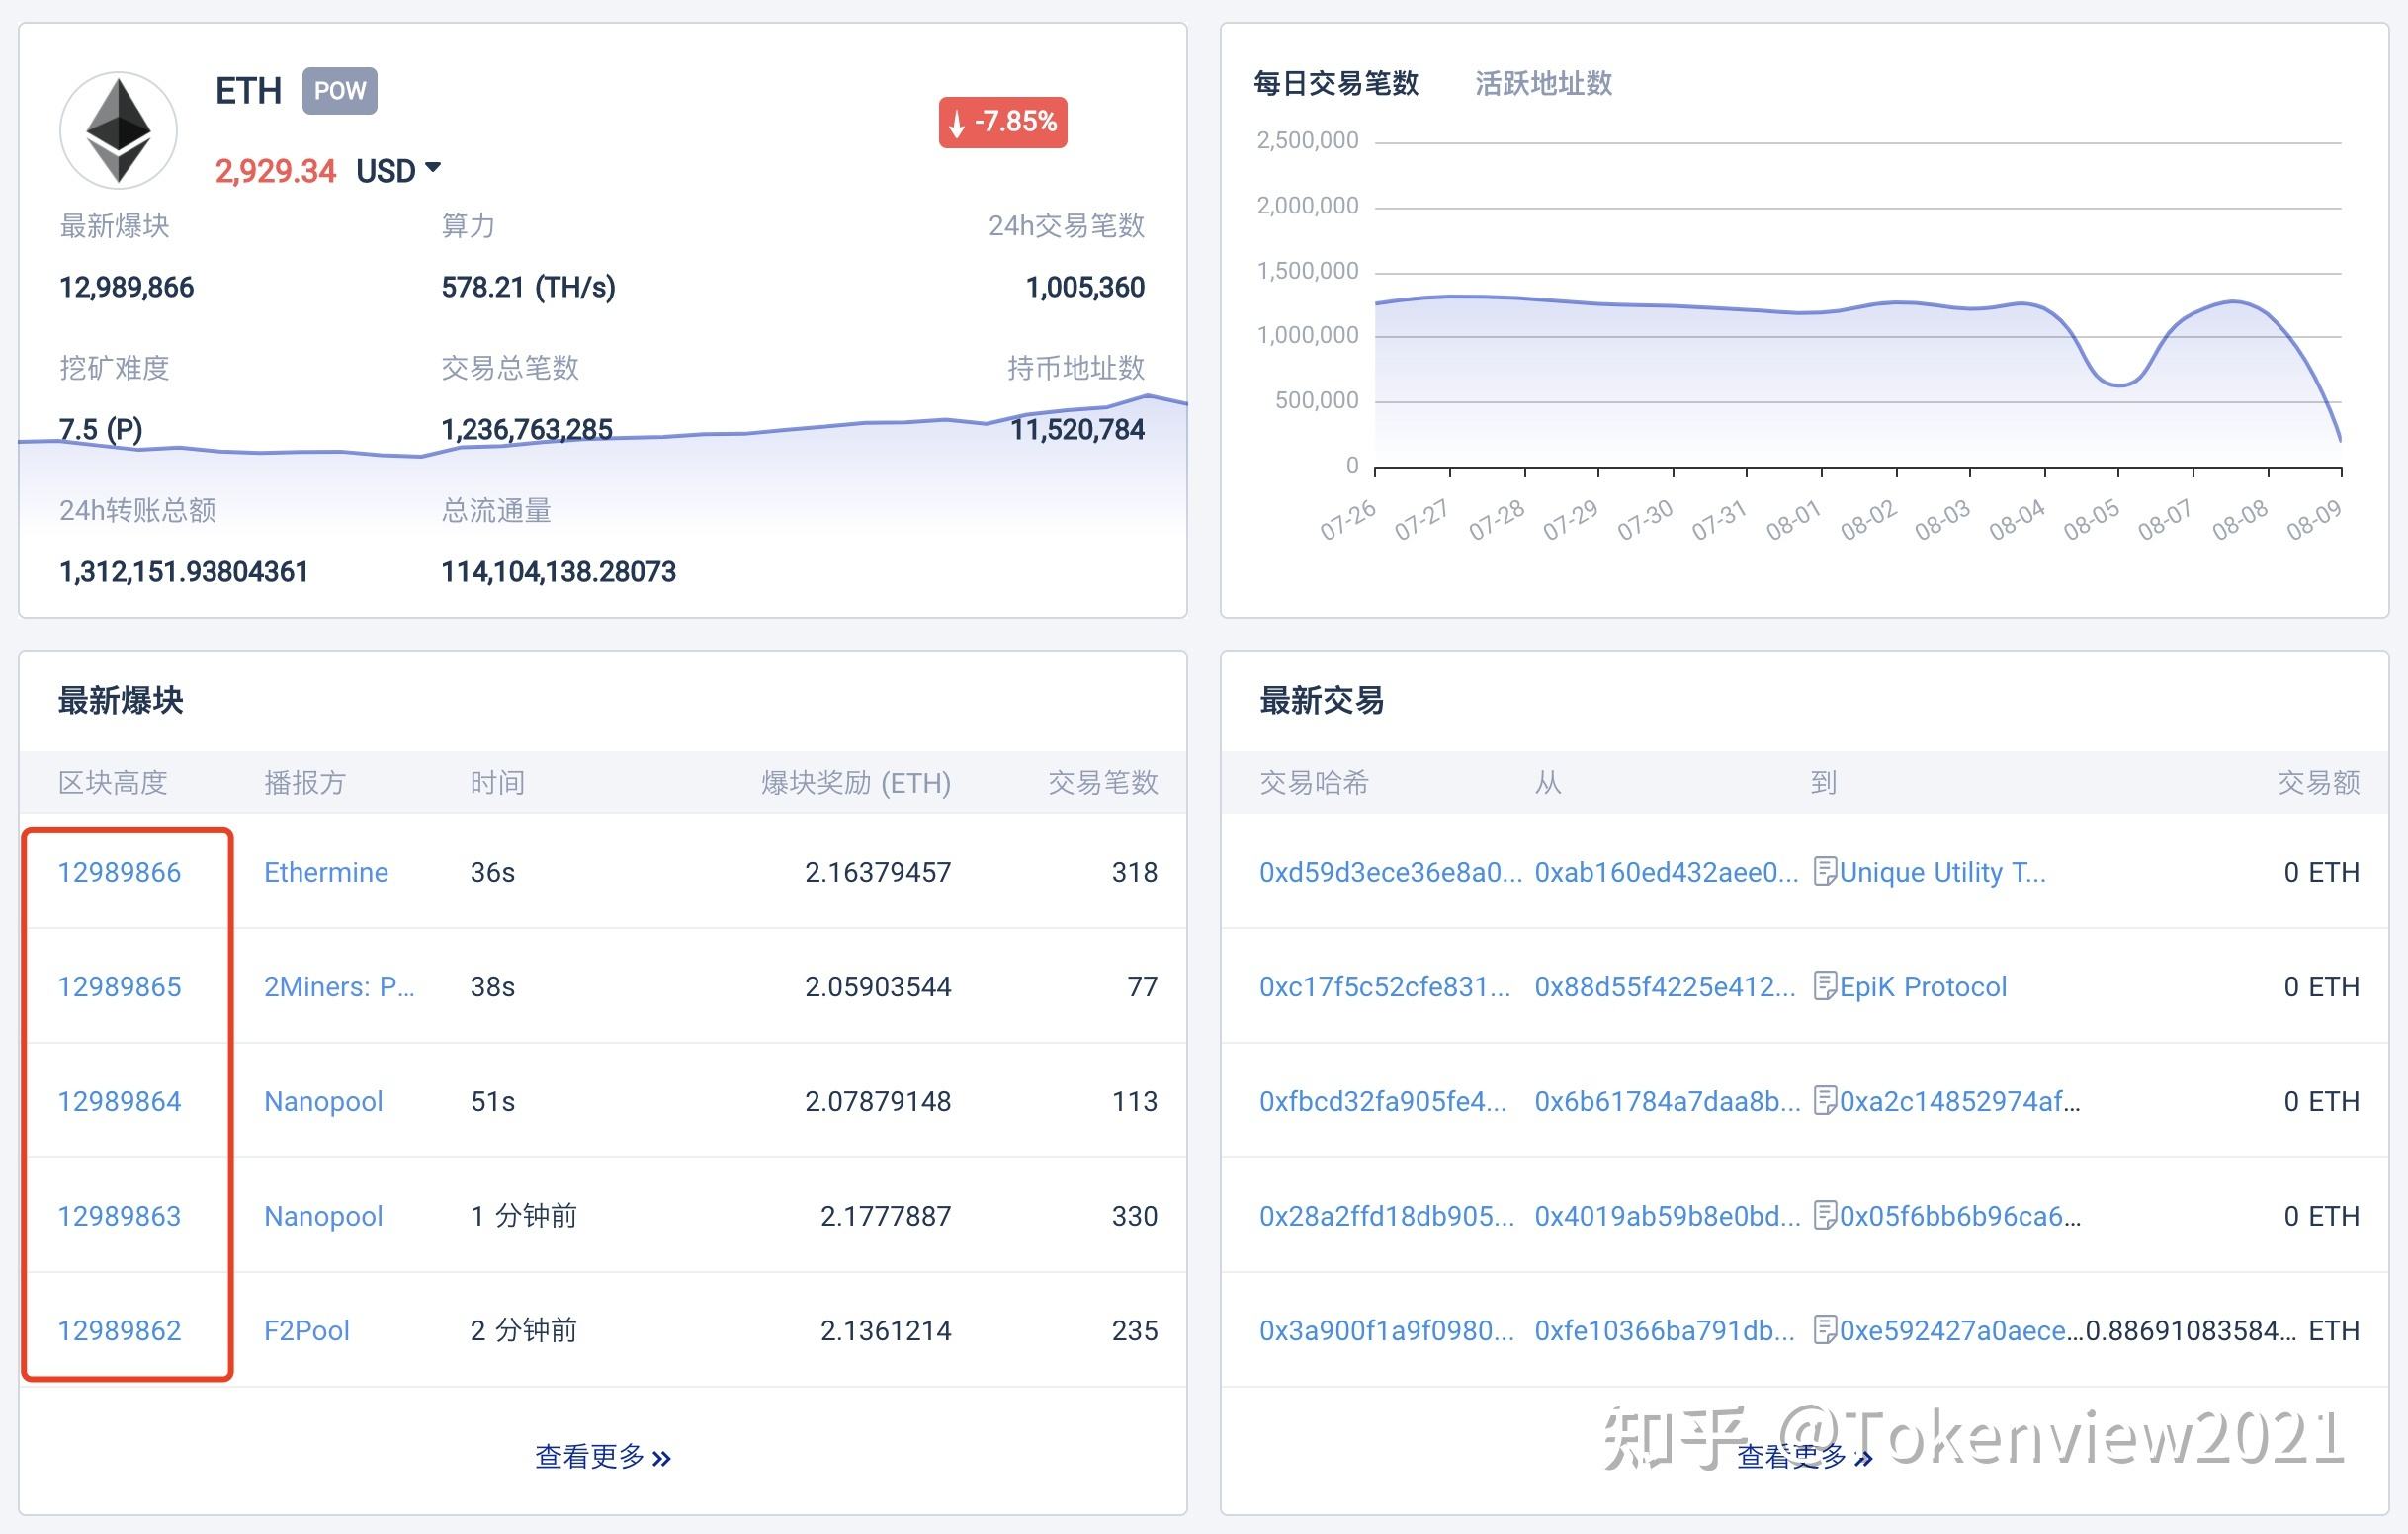Open recipient contract 0xa2c14852974af...
Screen dimensions: 2408x1534
click(x=1960, y=1101)
